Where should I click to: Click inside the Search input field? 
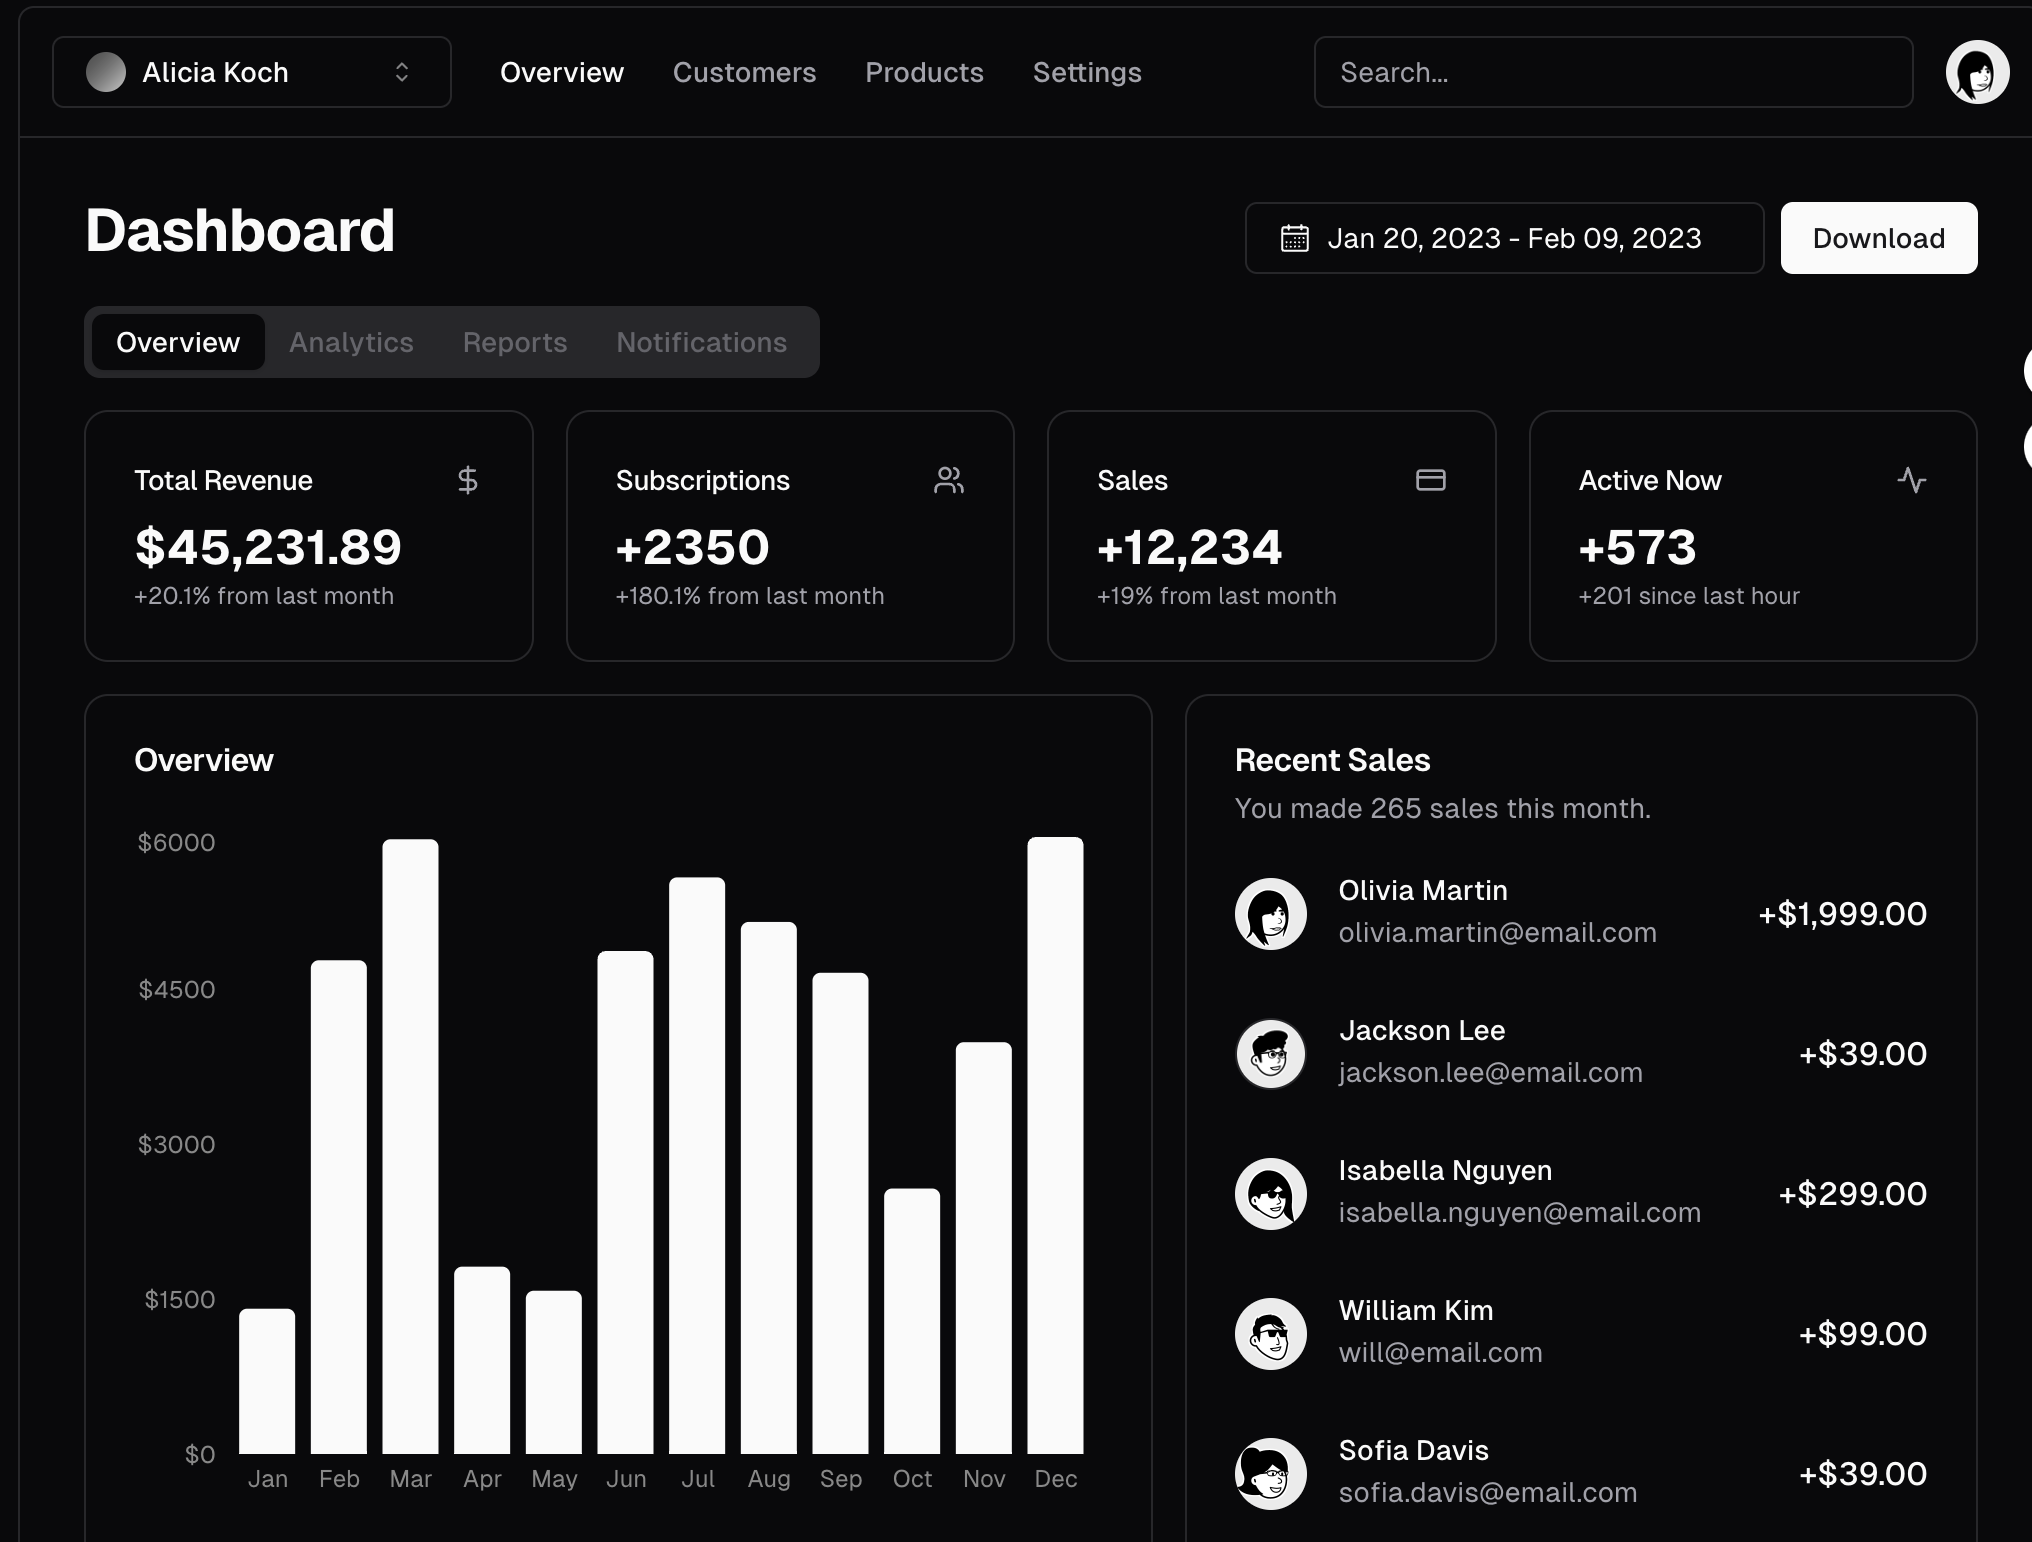1612,72
